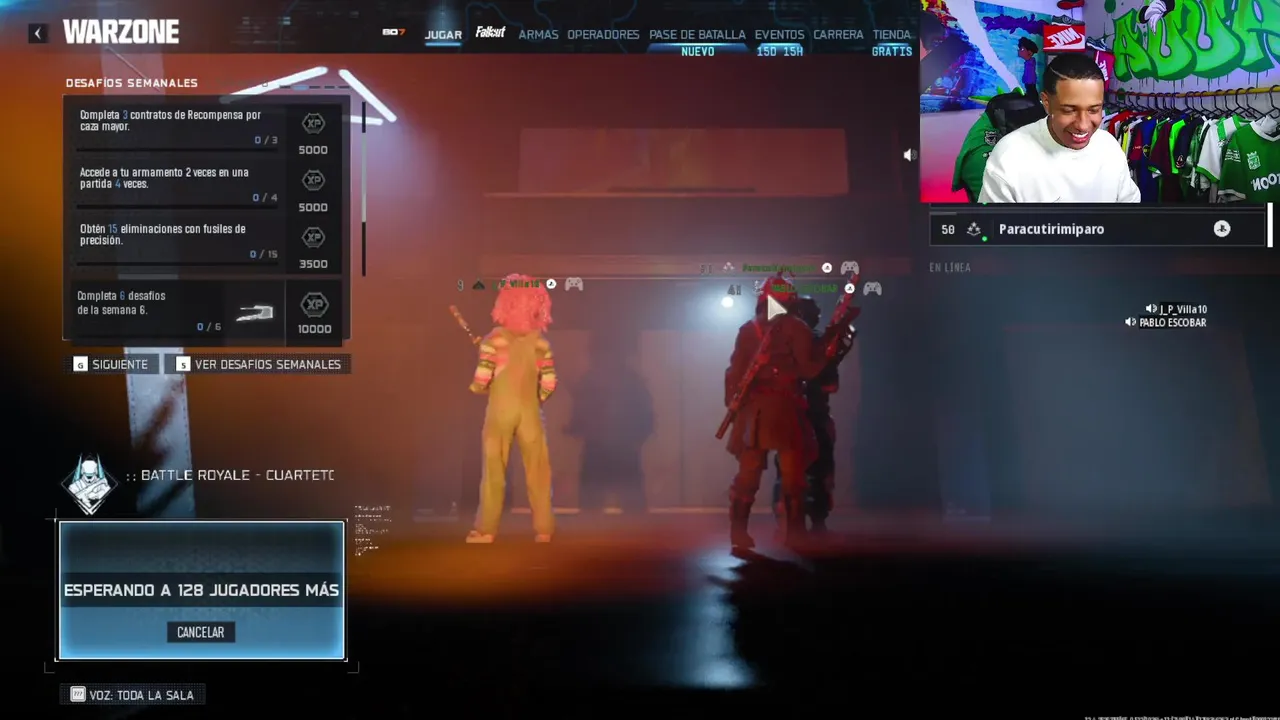Open the OPERADORES tab
1280x720 pixels.
point(603,35)
